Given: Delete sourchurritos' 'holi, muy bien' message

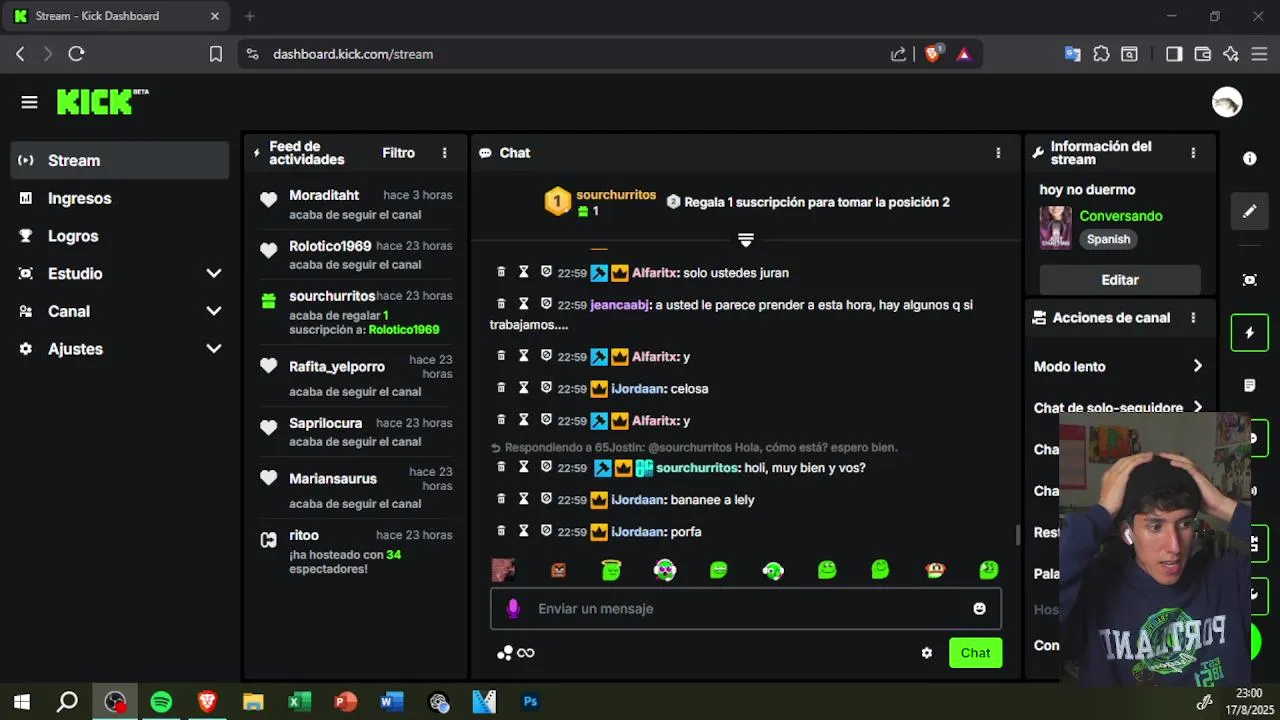Looking at the screenshot, I should coord(502,467).
